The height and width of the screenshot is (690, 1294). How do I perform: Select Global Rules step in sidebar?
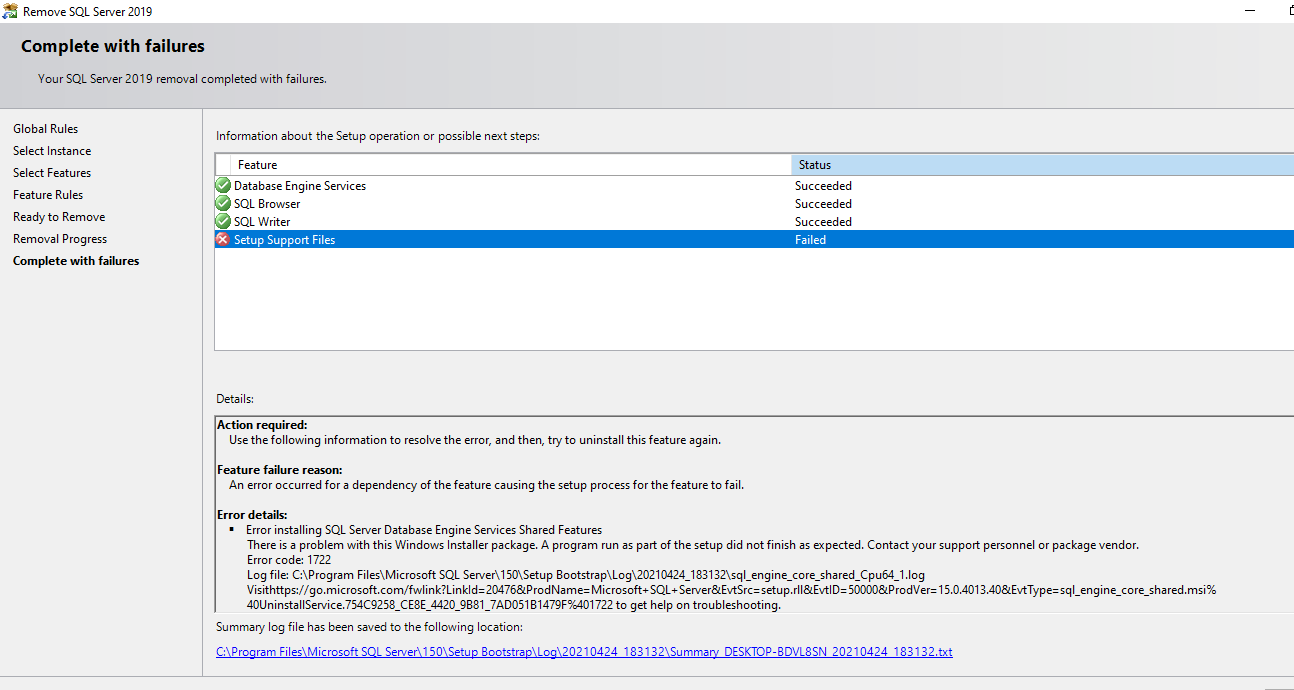point(45,128)
